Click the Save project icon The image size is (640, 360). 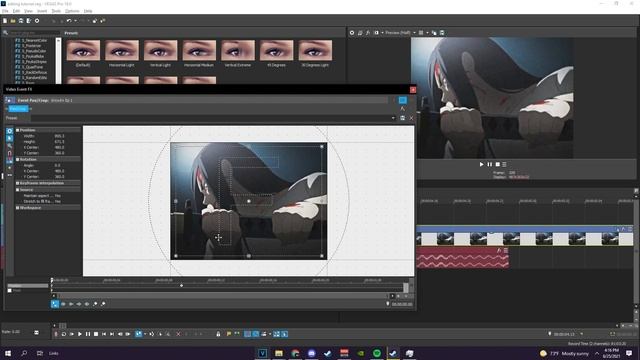pyautogui.click(x=21, y=21)
